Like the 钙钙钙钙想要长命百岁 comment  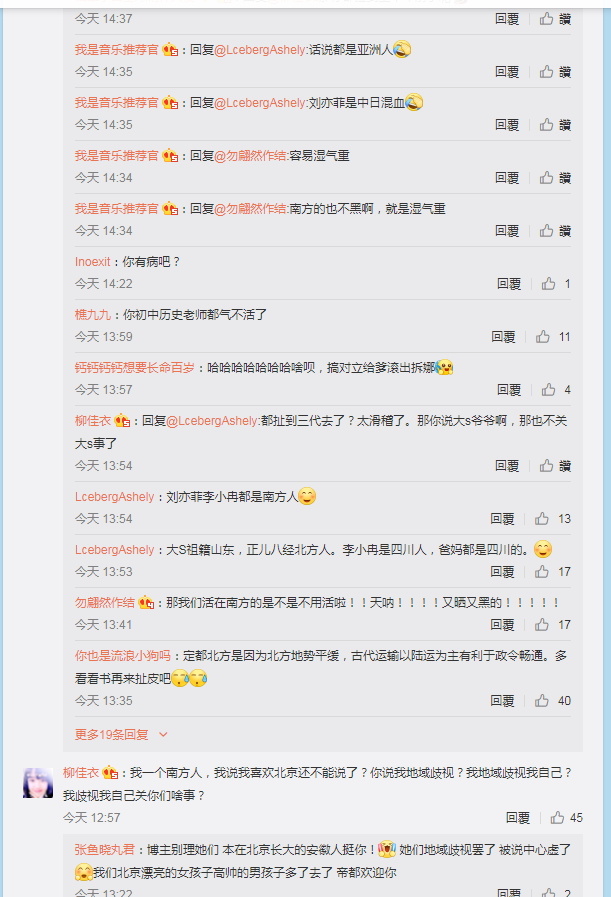click(x=548, y=390)
